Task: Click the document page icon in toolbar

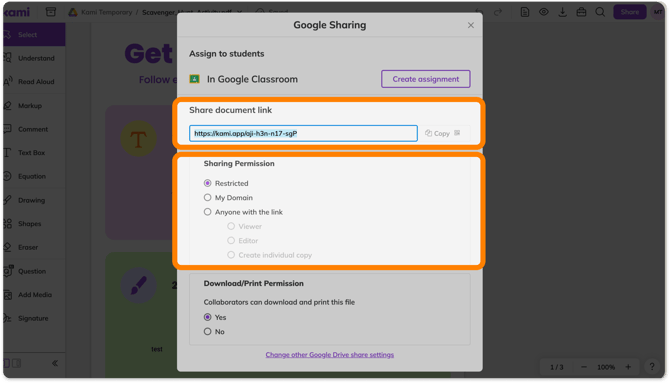Action: tap(525, 12)
